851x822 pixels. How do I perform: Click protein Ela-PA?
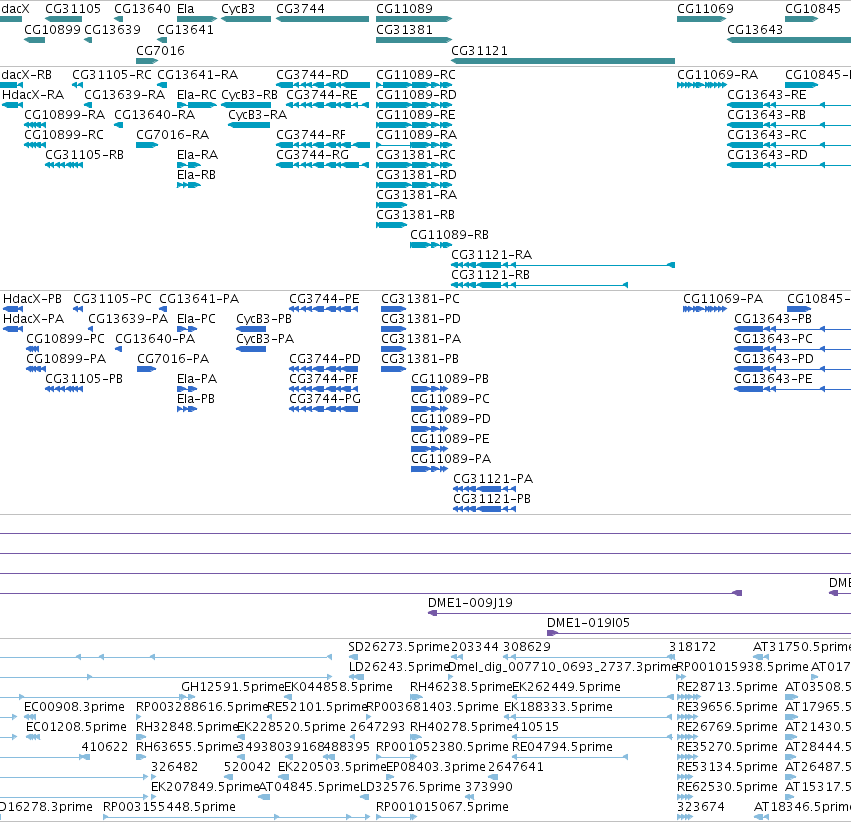click(187, 389)
